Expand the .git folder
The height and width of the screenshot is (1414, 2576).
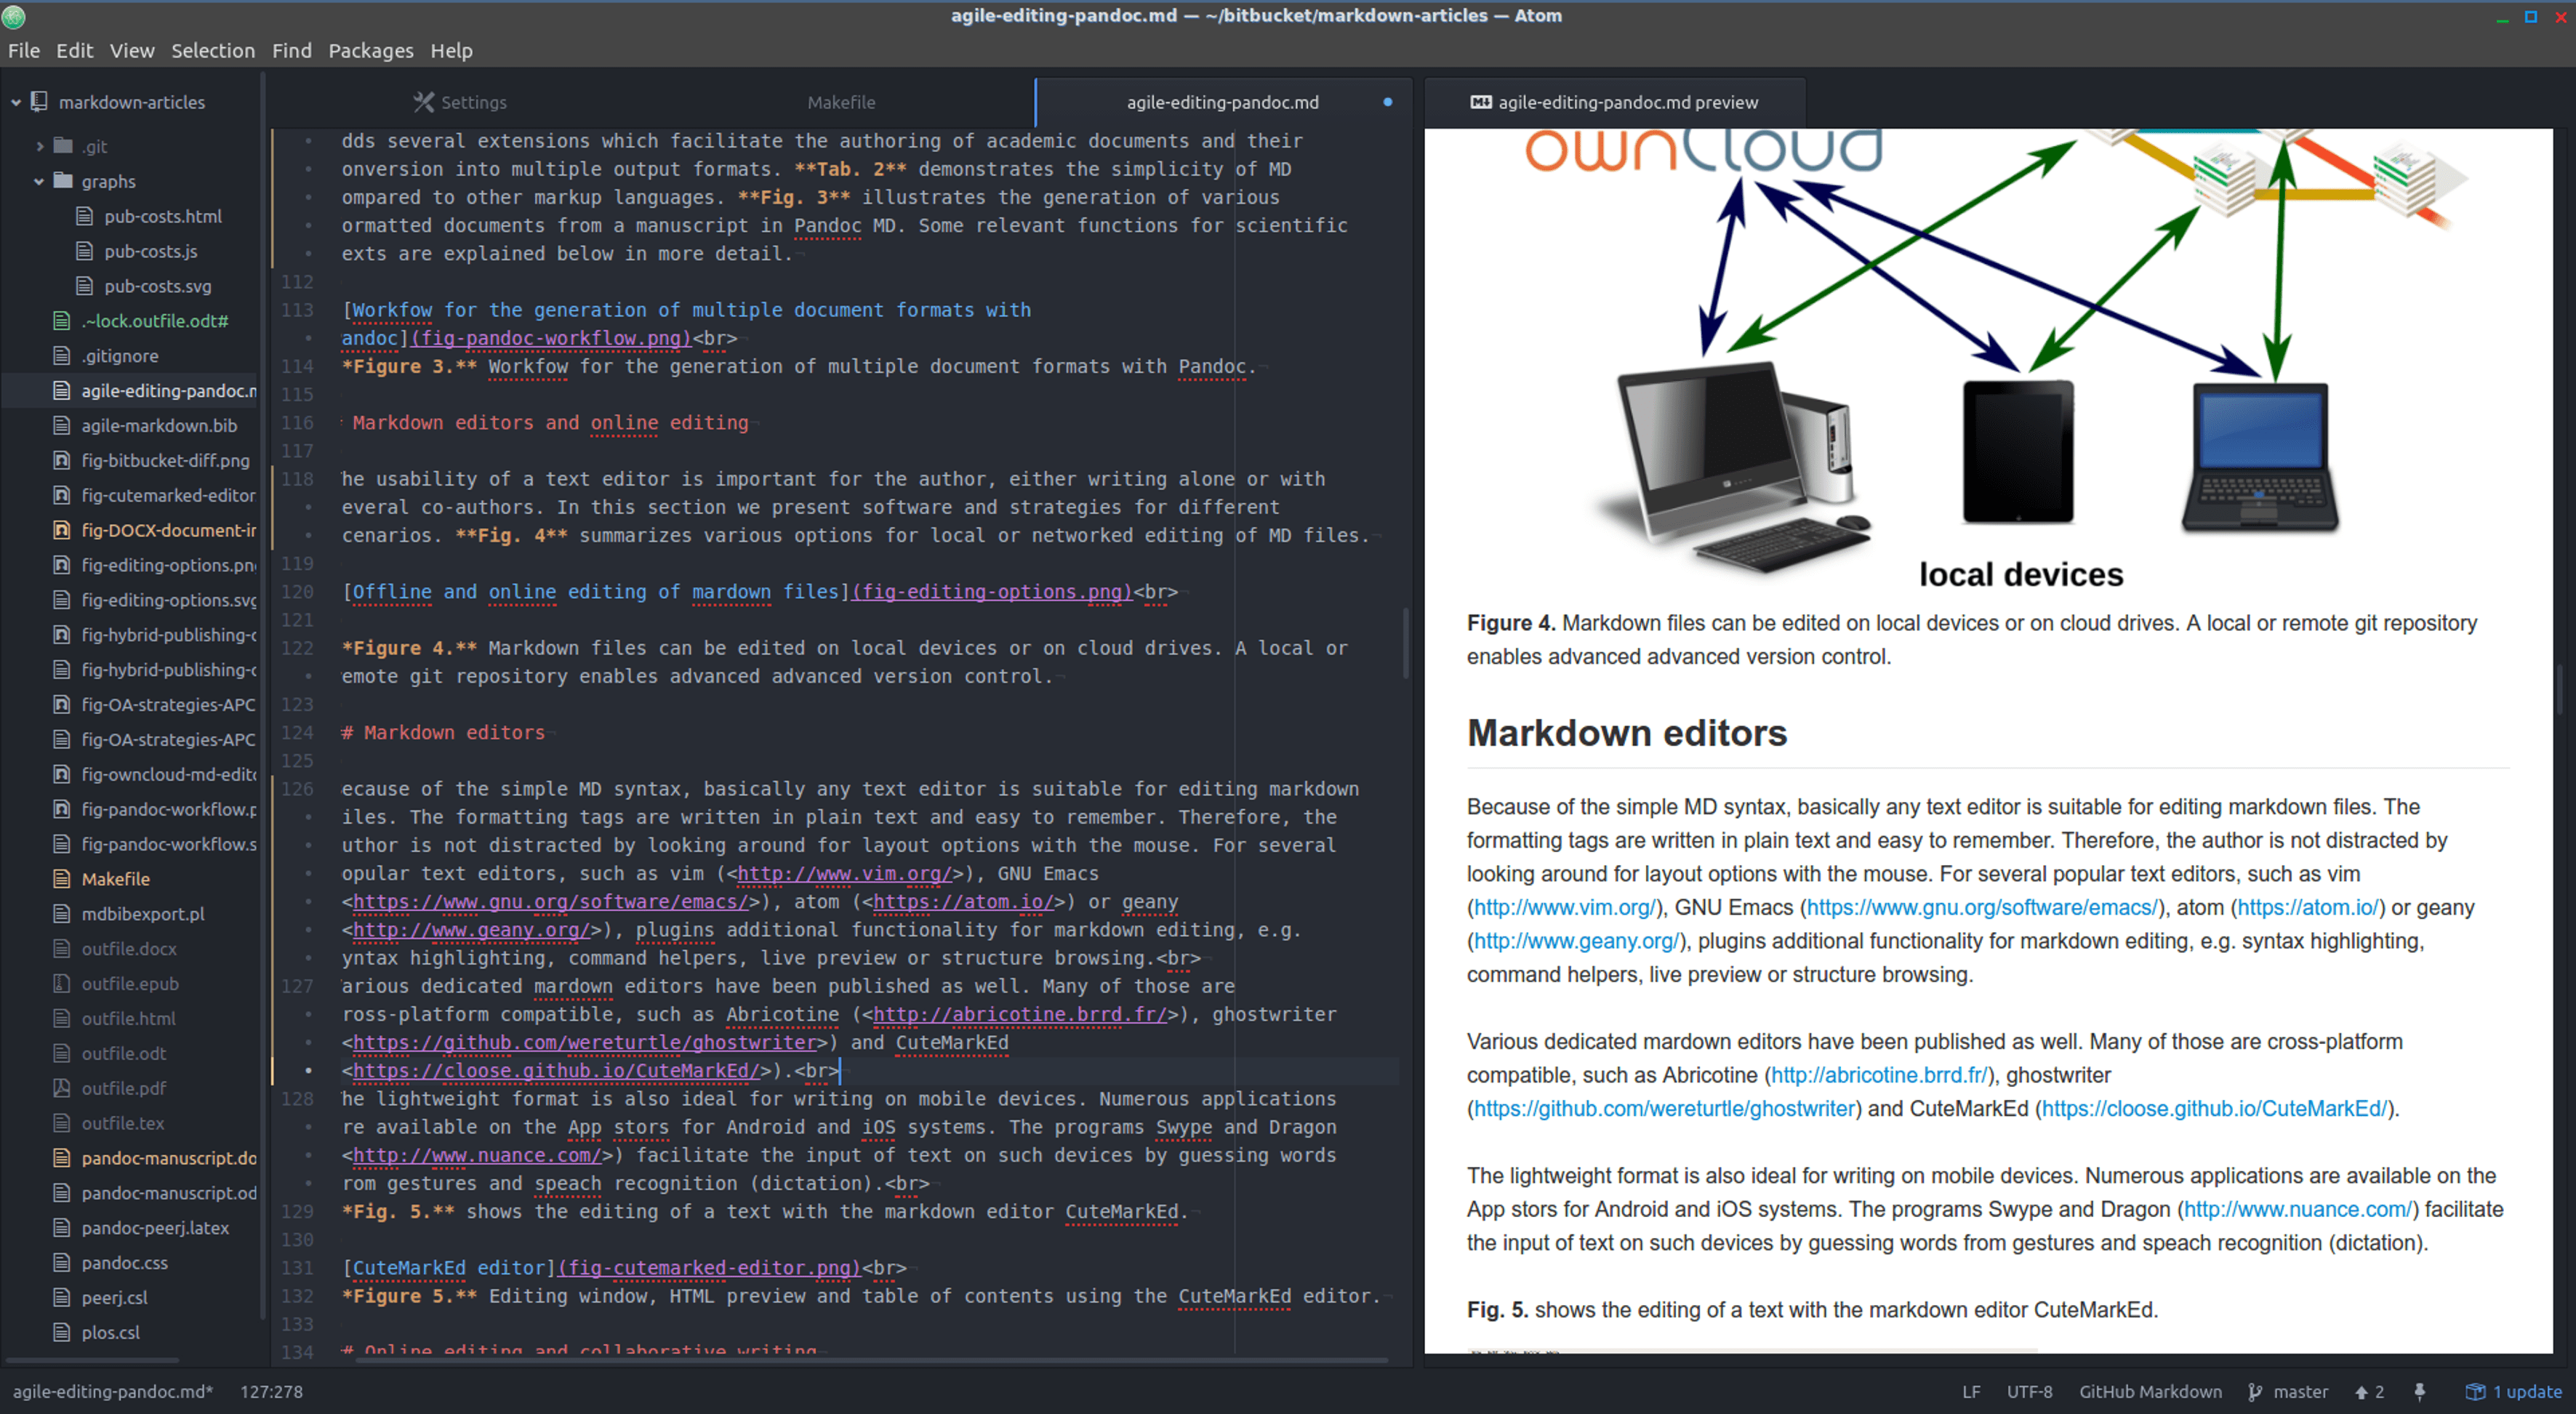39,146
